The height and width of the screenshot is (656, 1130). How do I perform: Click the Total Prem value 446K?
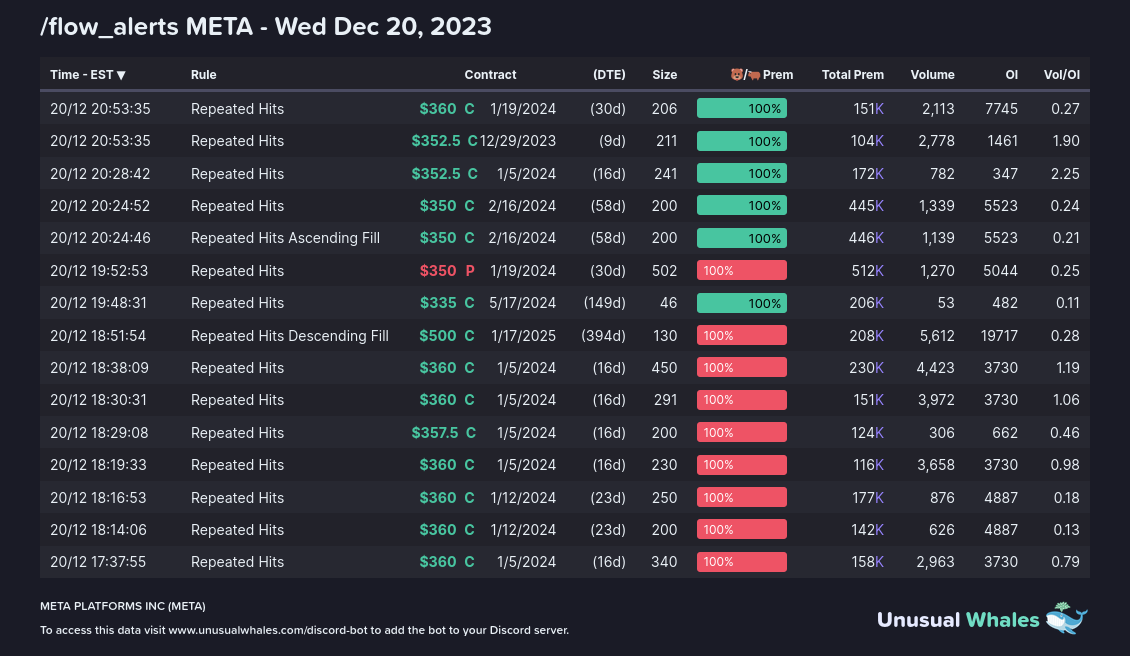pos(866,238)
